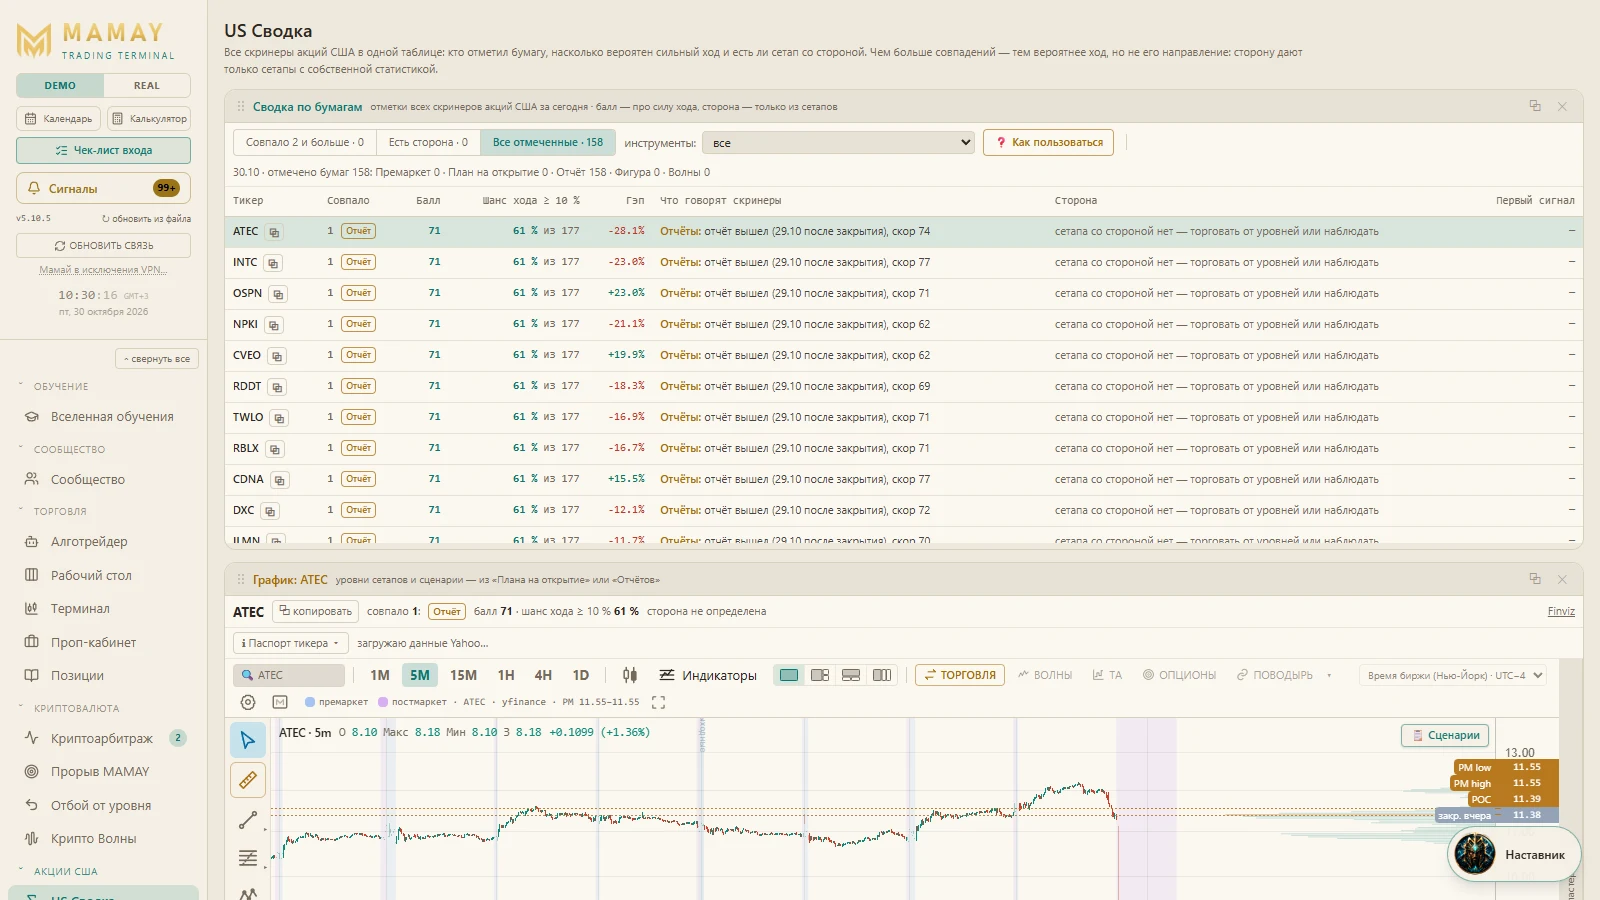
Task: Toggle fullscreen chart icon
Action: pos(658,702)
